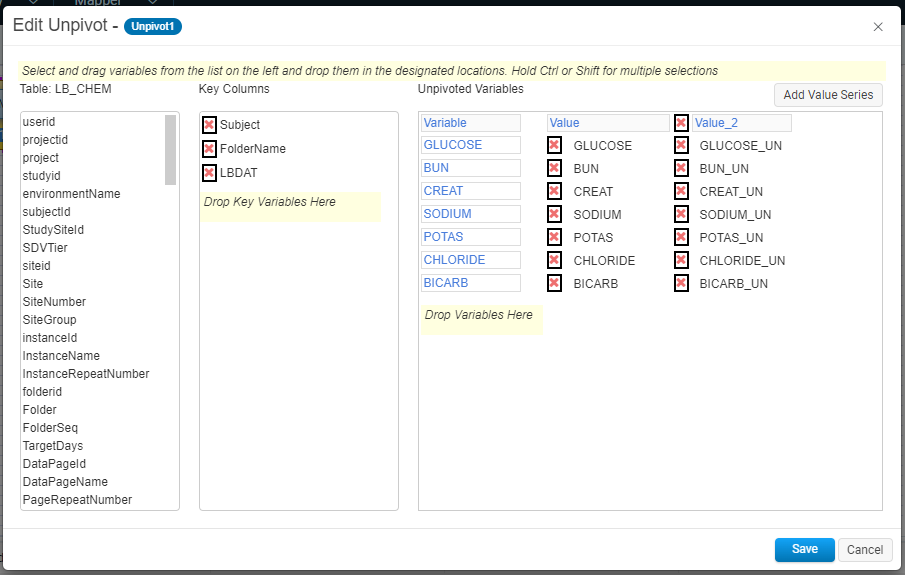Edit the Variable column name field
905x575 pixels.
click(x=470, y=122)
